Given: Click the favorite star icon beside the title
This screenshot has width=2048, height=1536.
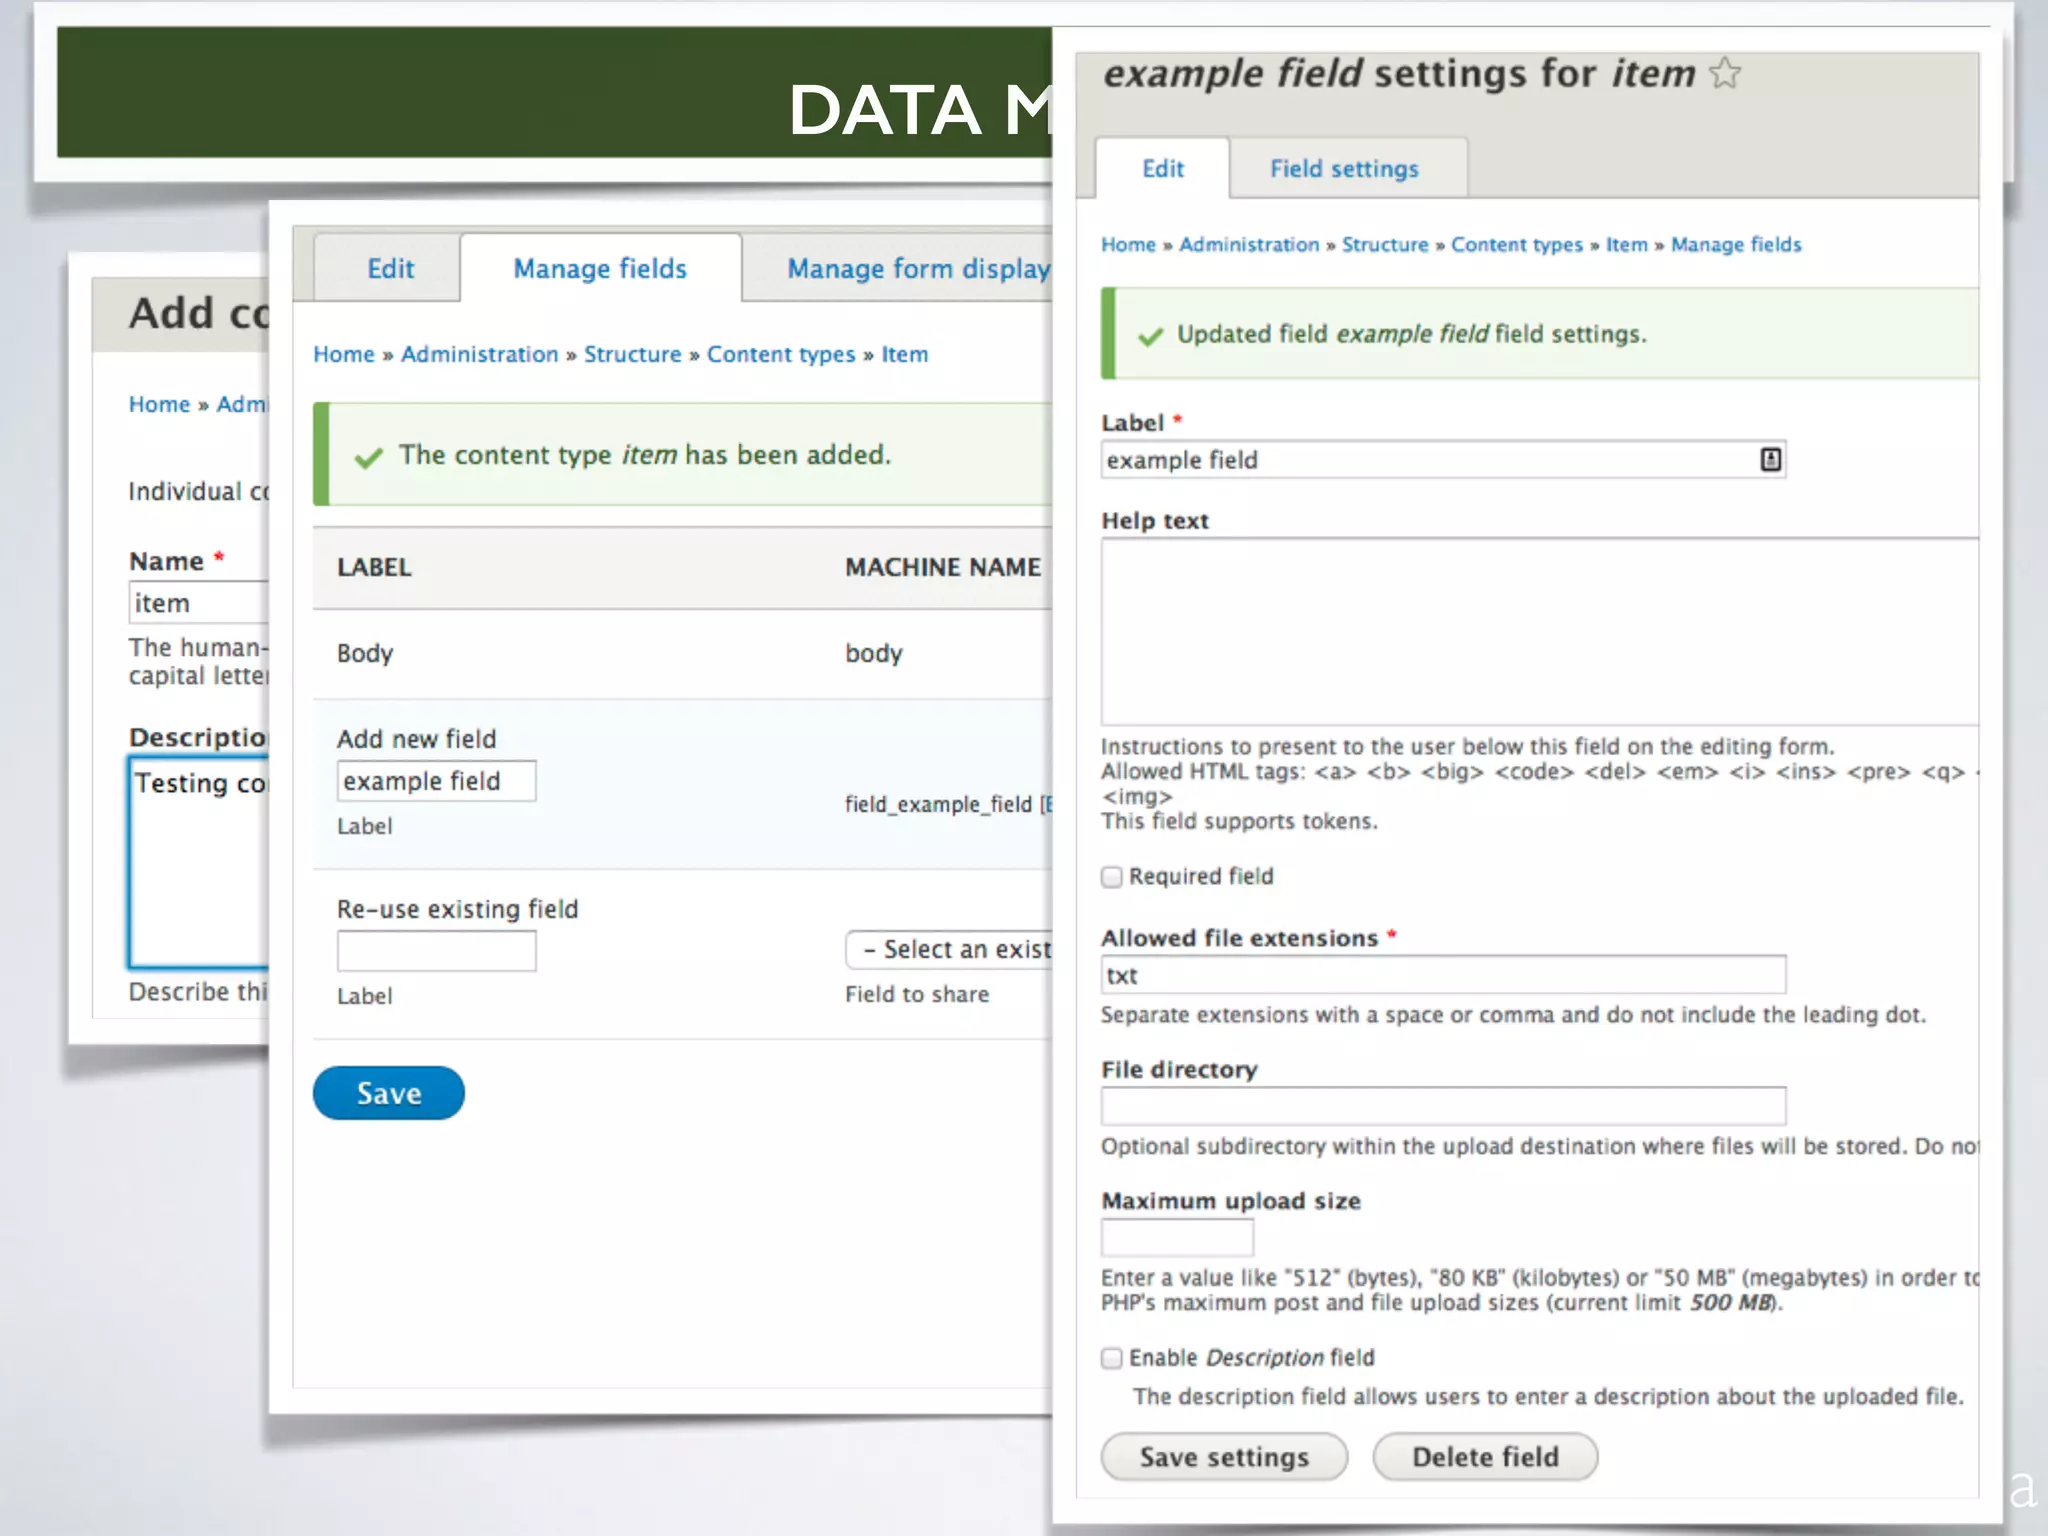Looking at the screenshot, I should (x=1725, y=73).
